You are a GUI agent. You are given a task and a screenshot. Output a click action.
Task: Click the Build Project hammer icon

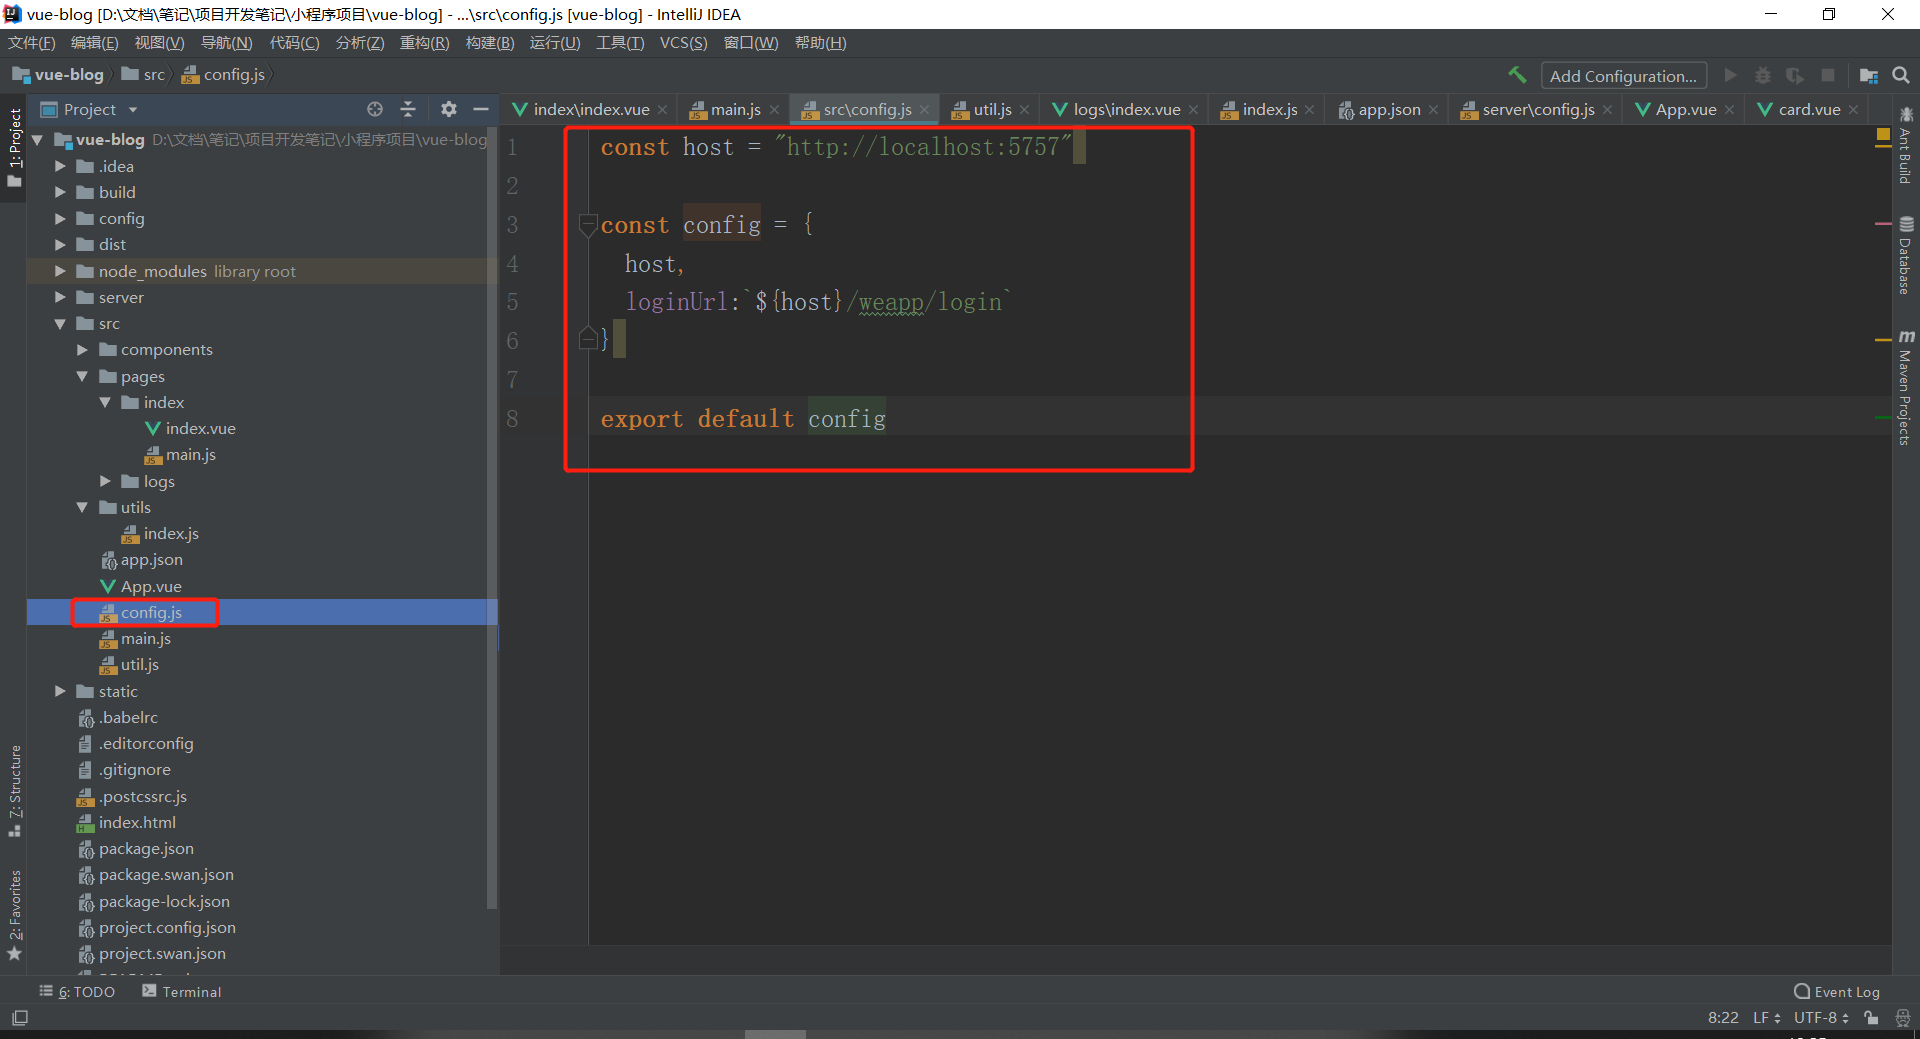coord(1517,75)
